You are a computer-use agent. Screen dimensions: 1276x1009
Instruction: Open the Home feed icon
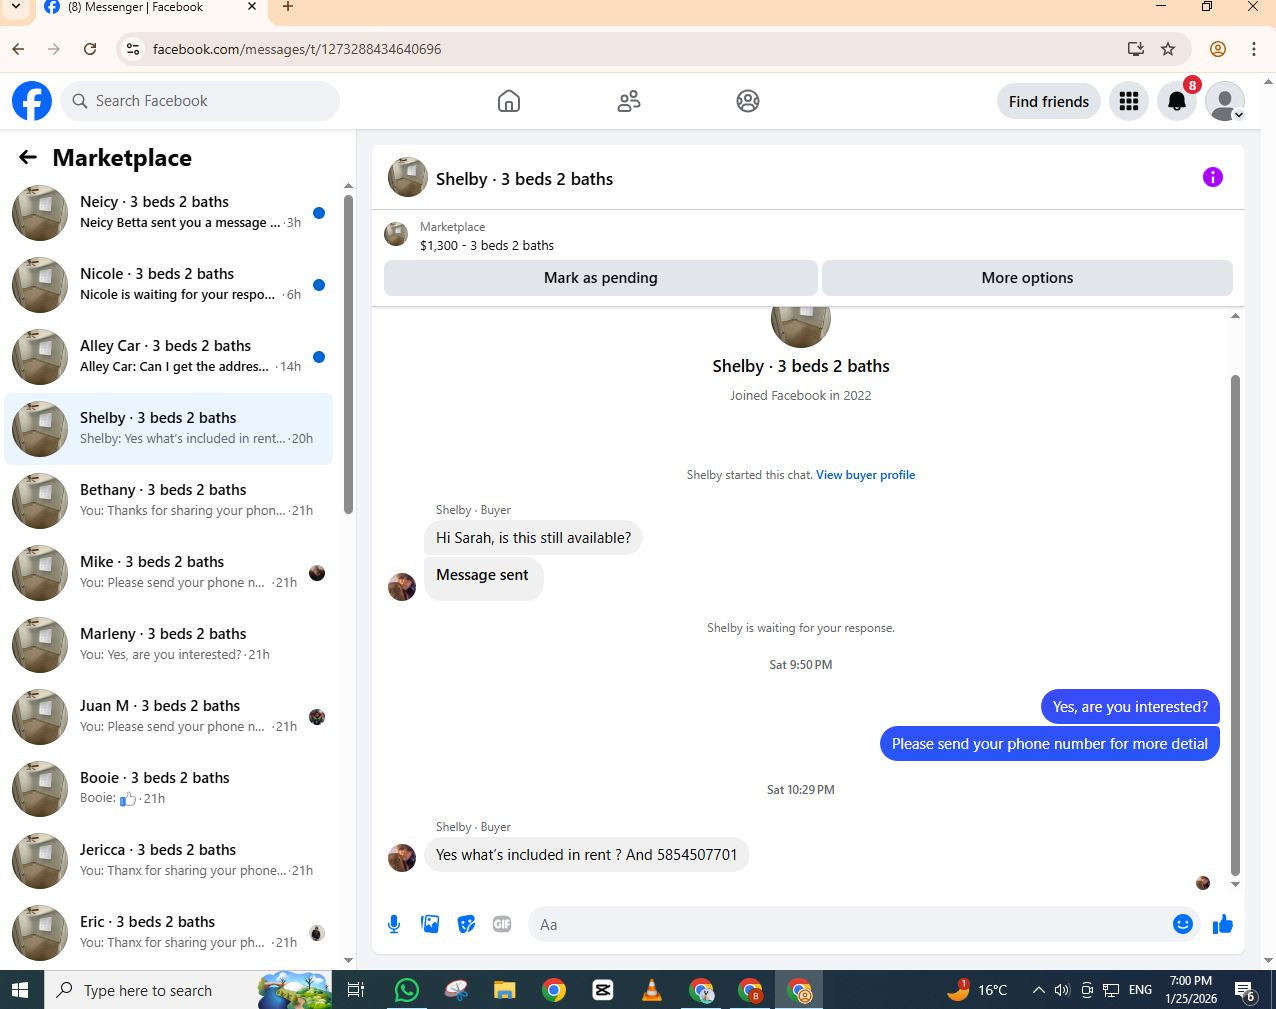pyautogui.click(x=509, y=101)
